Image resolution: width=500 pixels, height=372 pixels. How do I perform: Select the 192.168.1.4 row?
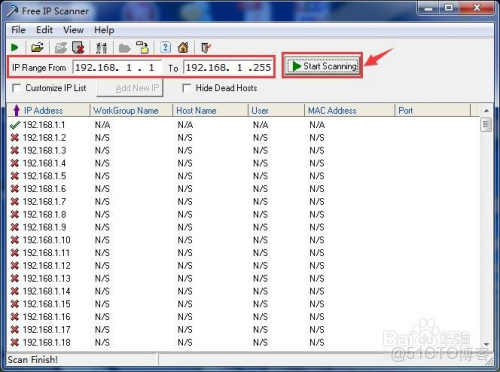pos(243,163)
